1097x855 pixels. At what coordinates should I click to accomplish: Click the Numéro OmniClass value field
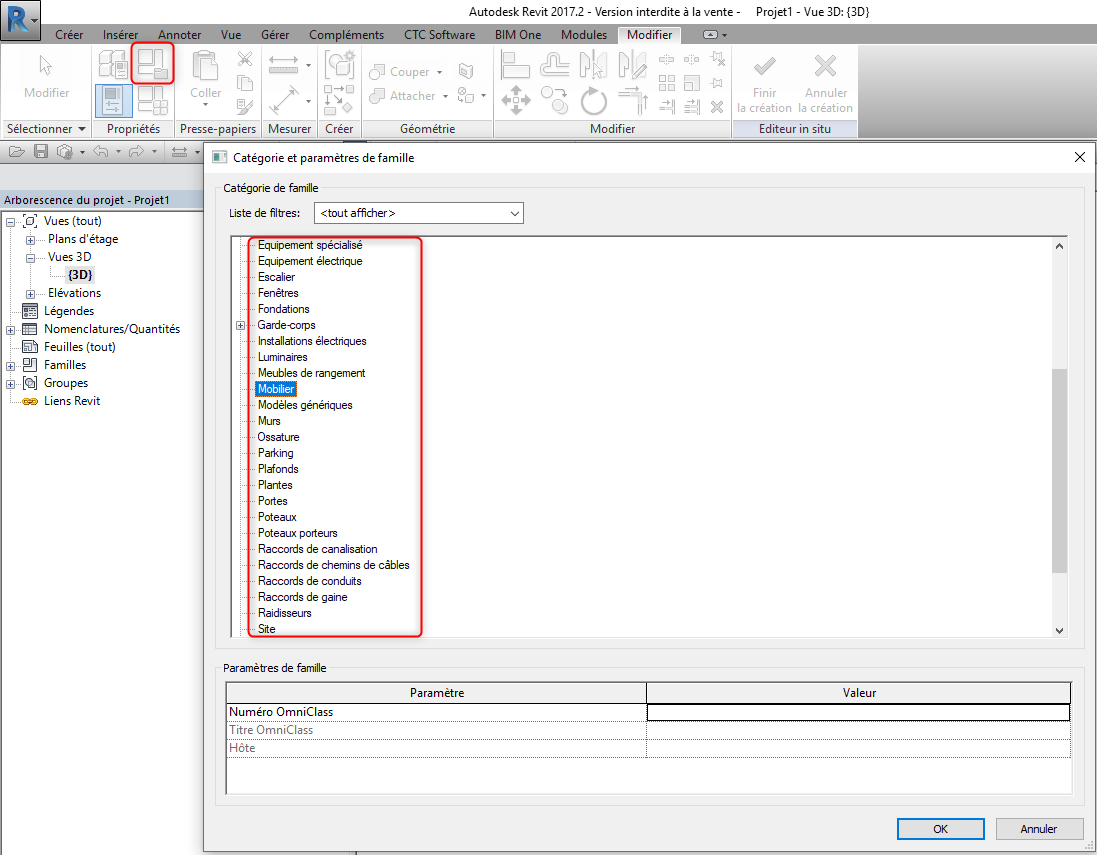(858, 712)
